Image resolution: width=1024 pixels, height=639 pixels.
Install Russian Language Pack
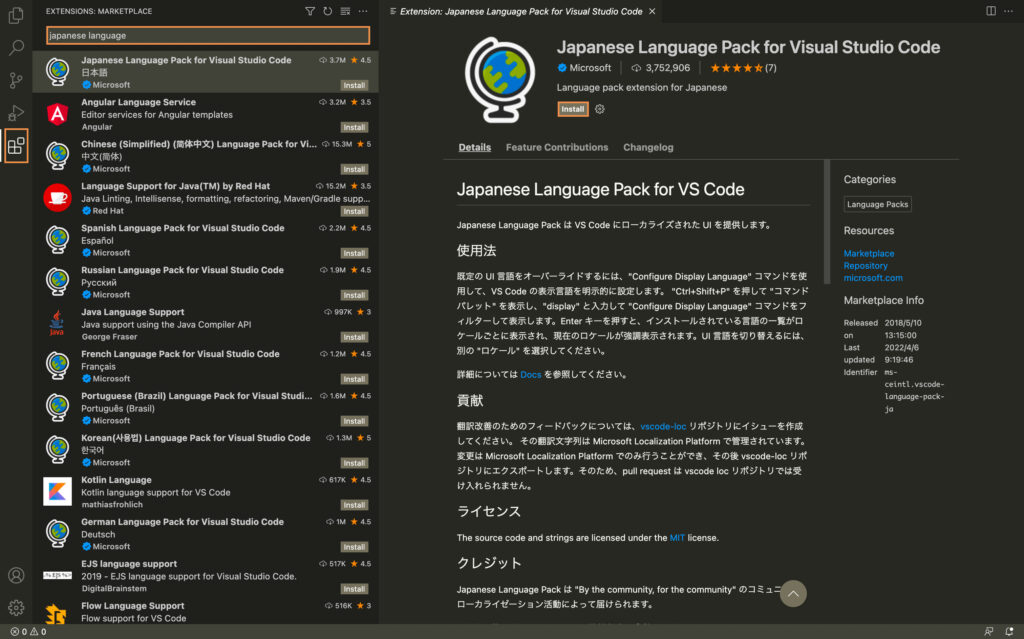pyautogui.click(x=354, y=295)
